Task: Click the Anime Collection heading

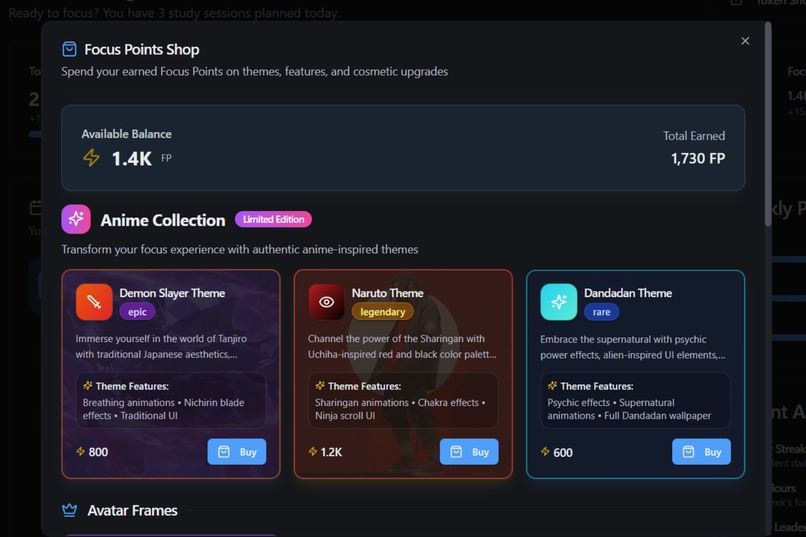Action: click(163, 220)
